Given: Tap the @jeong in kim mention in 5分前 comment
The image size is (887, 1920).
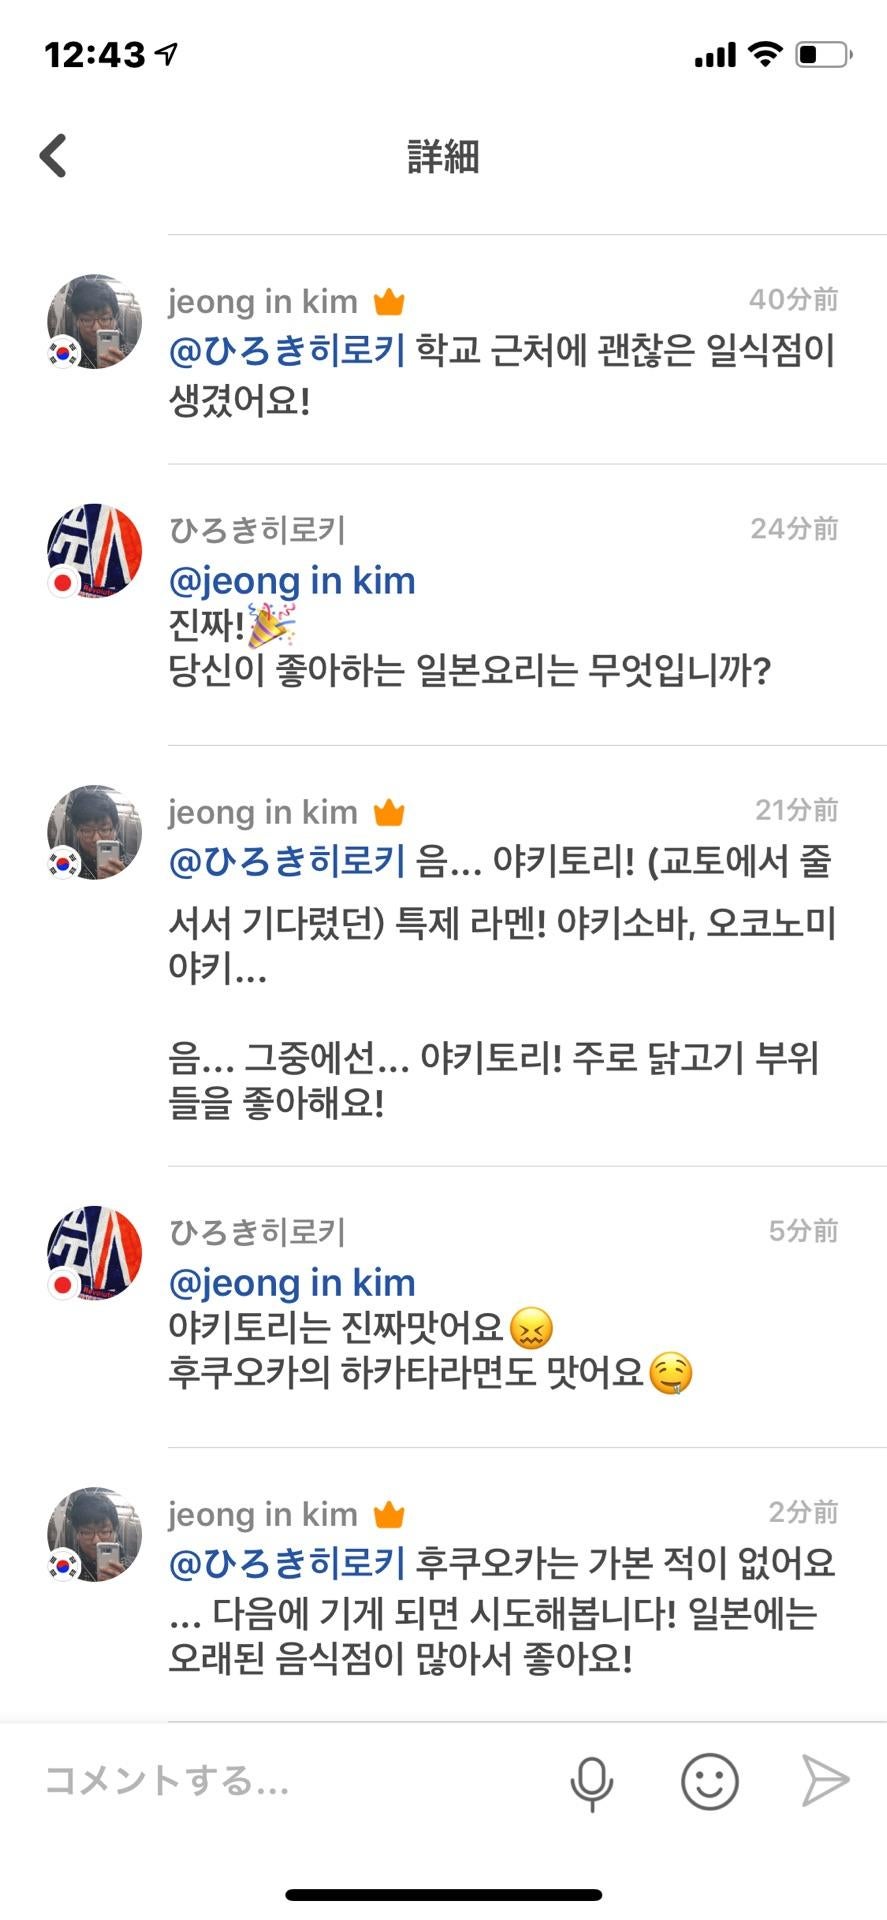Looking at the screenshot, I should [292, 1283].
